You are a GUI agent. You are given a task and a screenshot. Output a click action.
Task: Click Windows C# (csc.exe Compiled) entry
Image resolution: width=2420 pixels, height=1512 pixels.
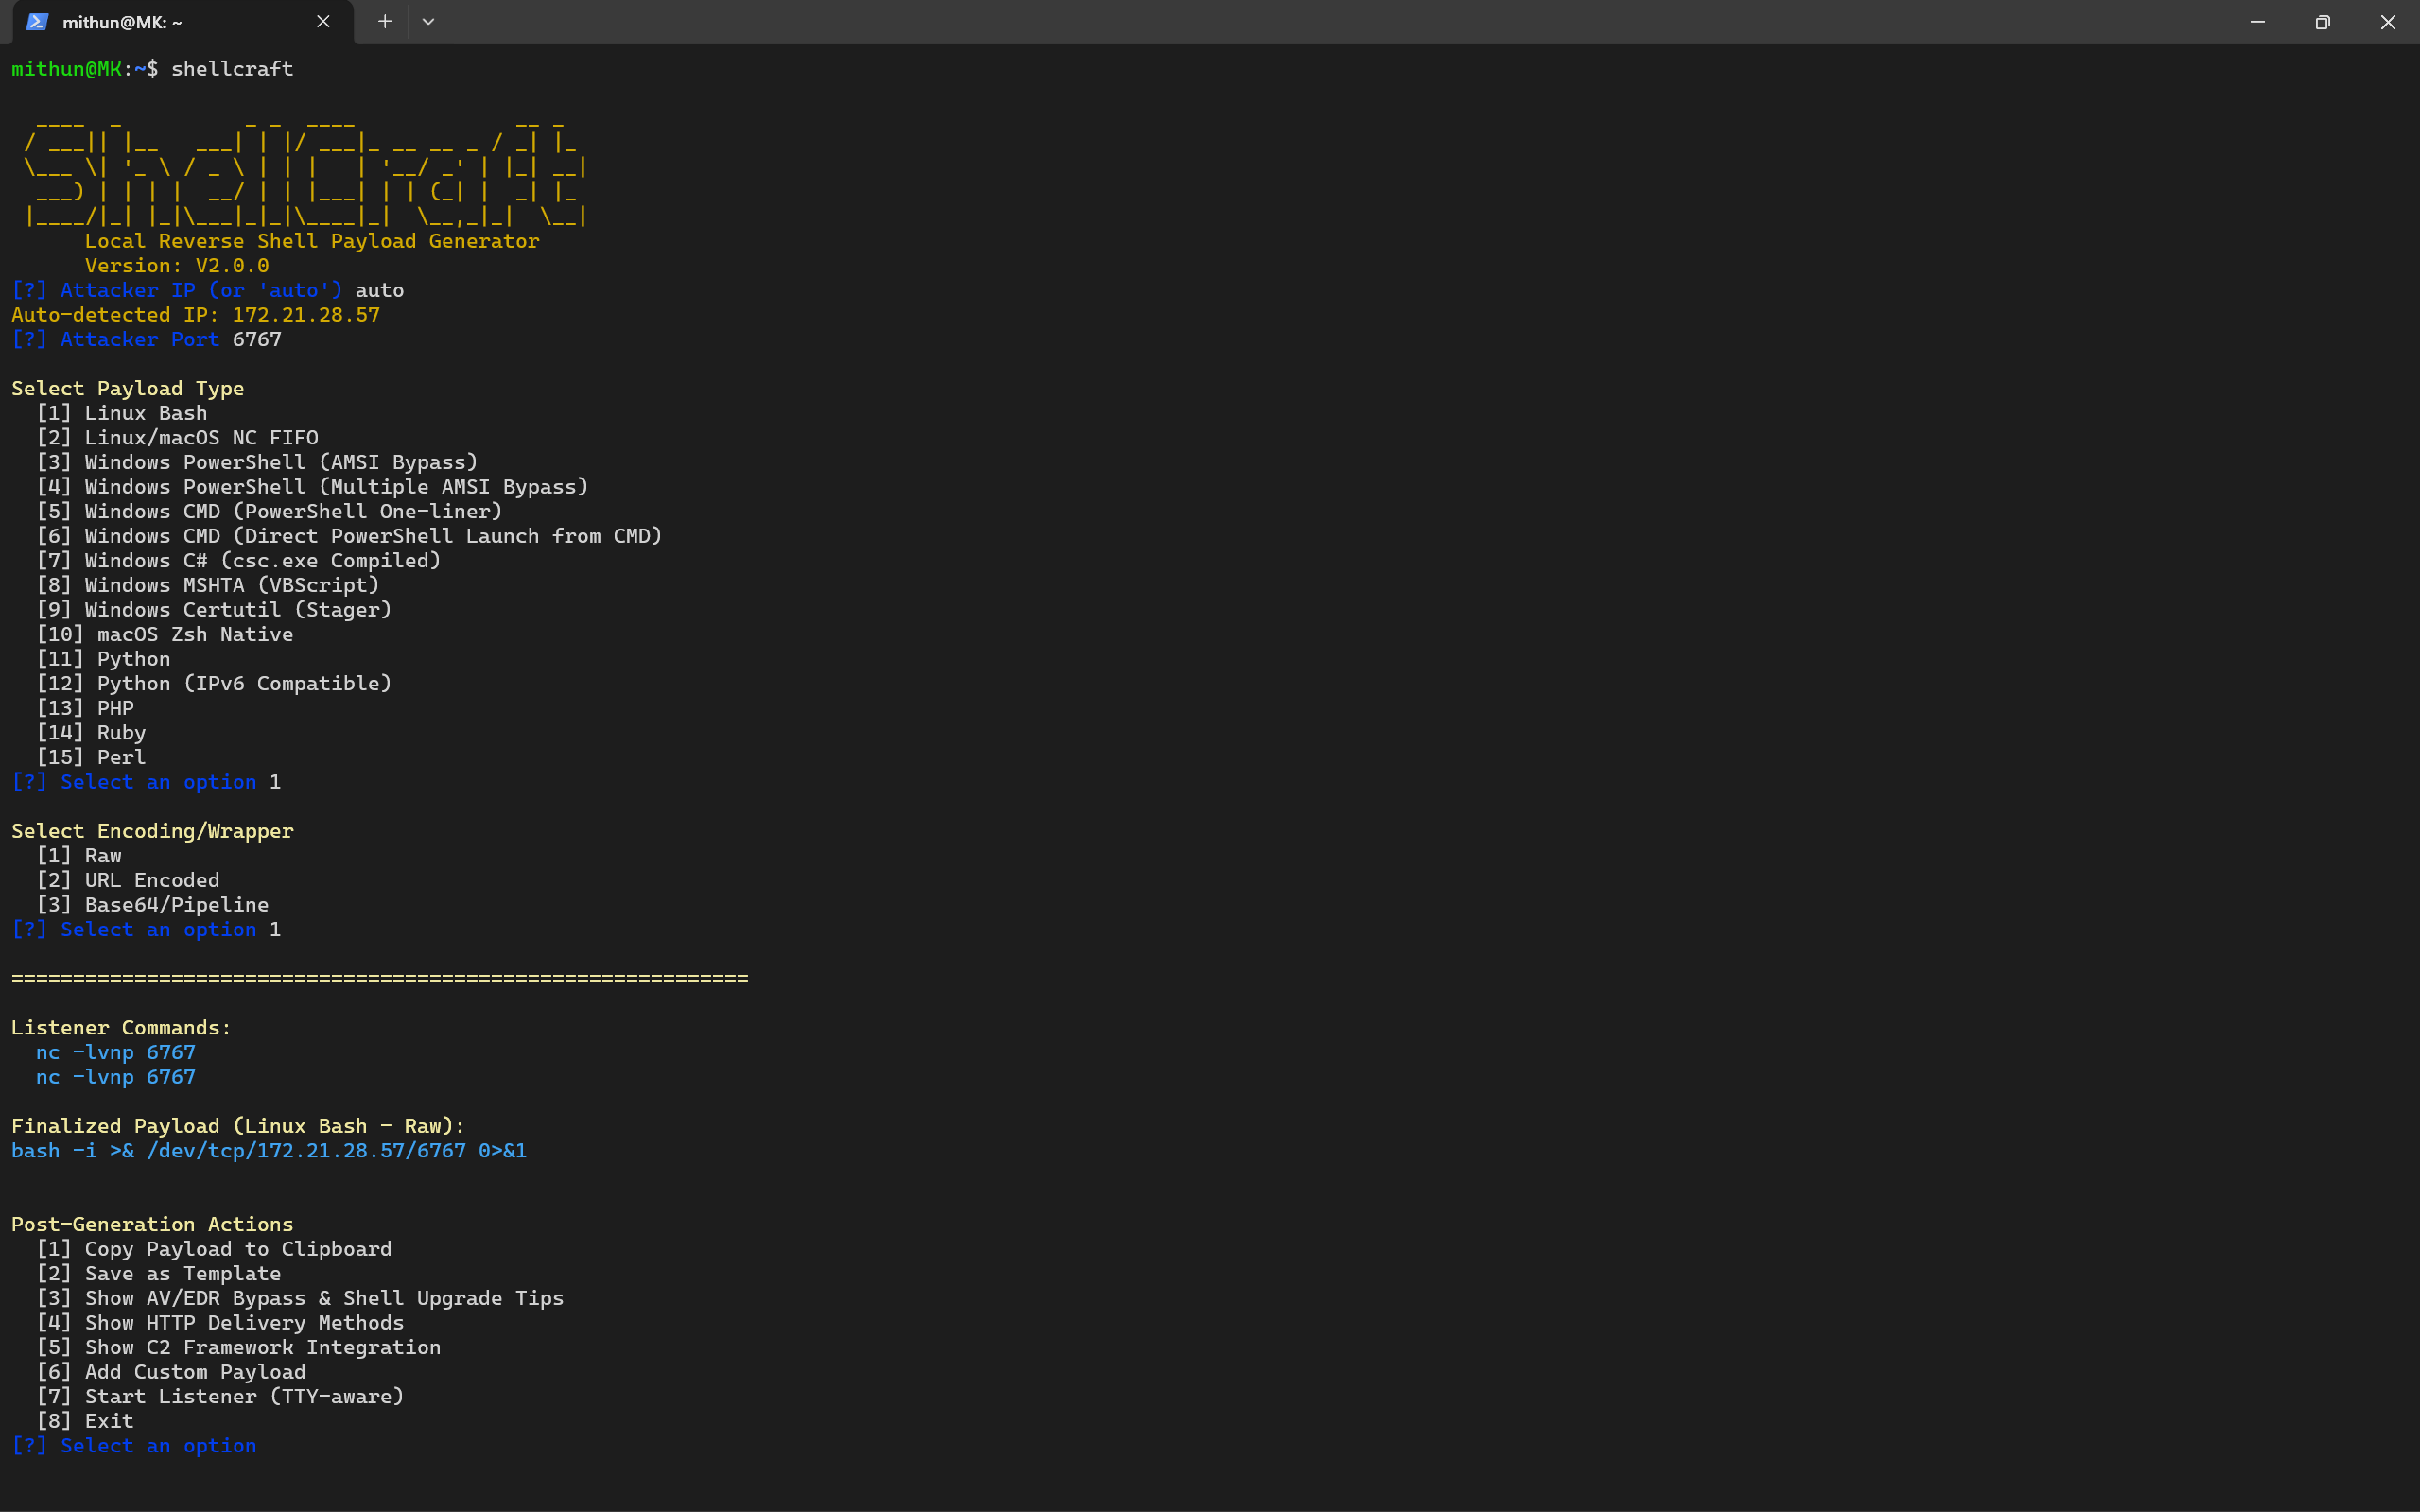point(239,561)
